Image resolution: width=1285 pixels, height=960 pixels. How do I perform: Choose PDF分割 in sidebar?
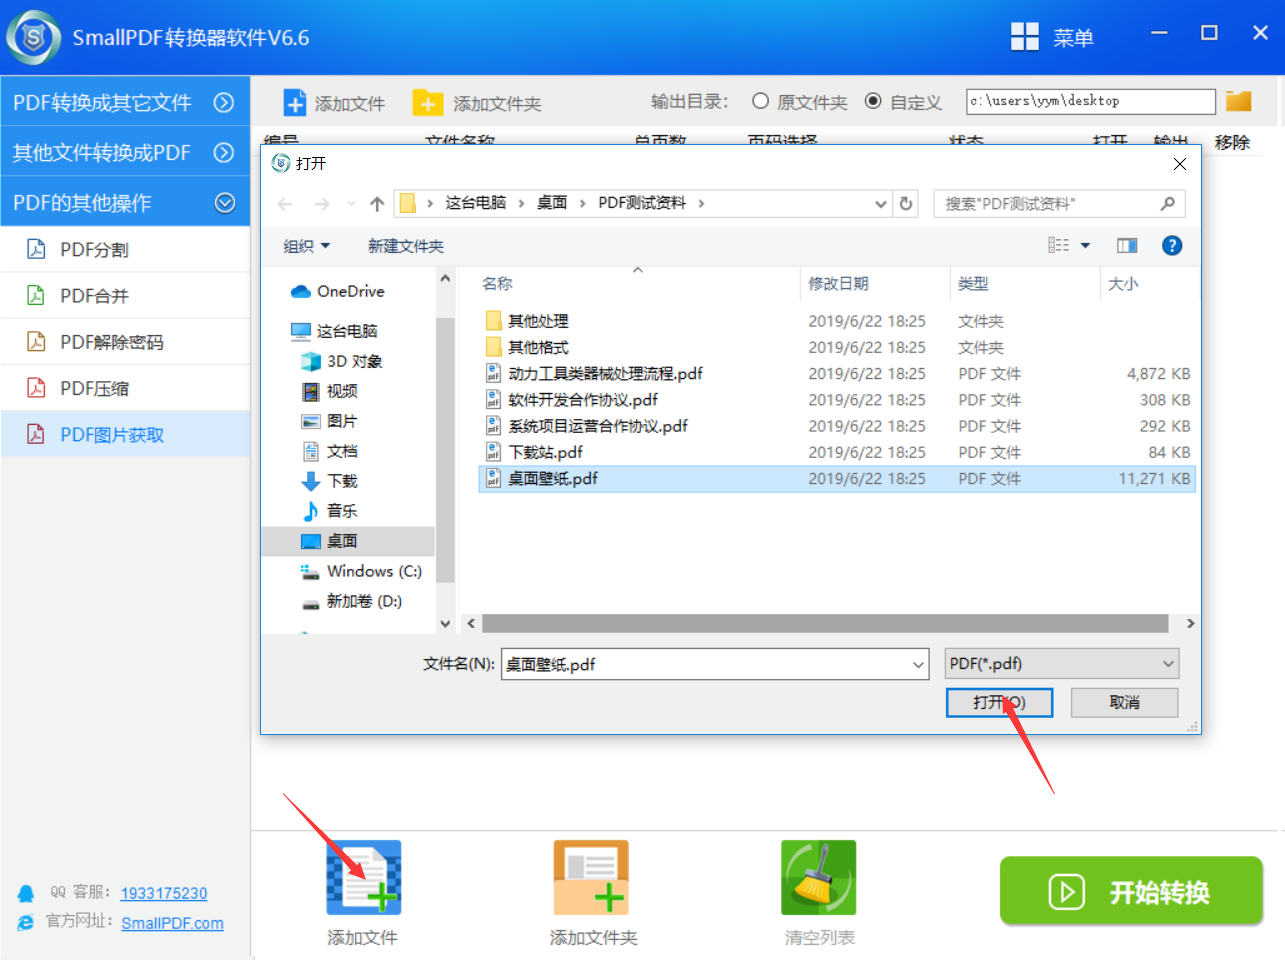125,249
